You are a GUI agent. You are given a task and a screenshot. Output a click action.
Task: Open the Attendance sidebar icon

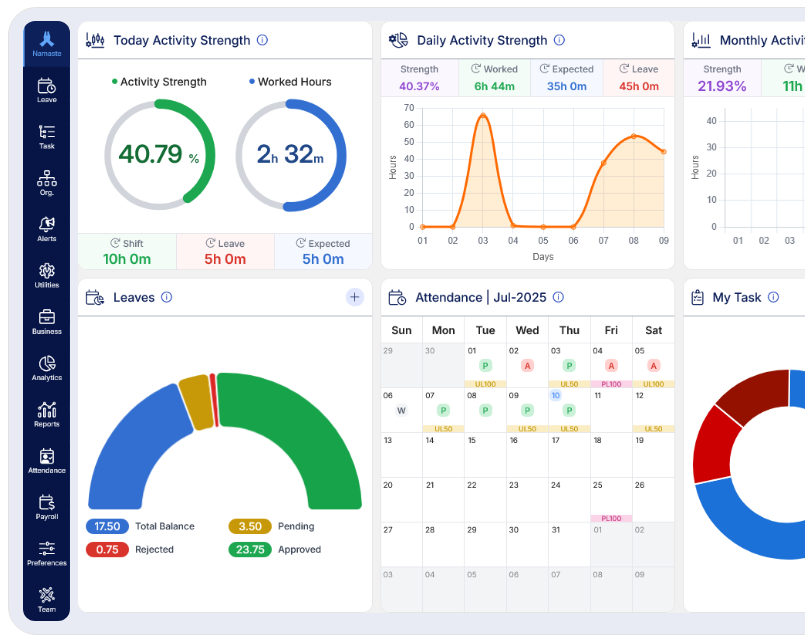coord(46,458)
